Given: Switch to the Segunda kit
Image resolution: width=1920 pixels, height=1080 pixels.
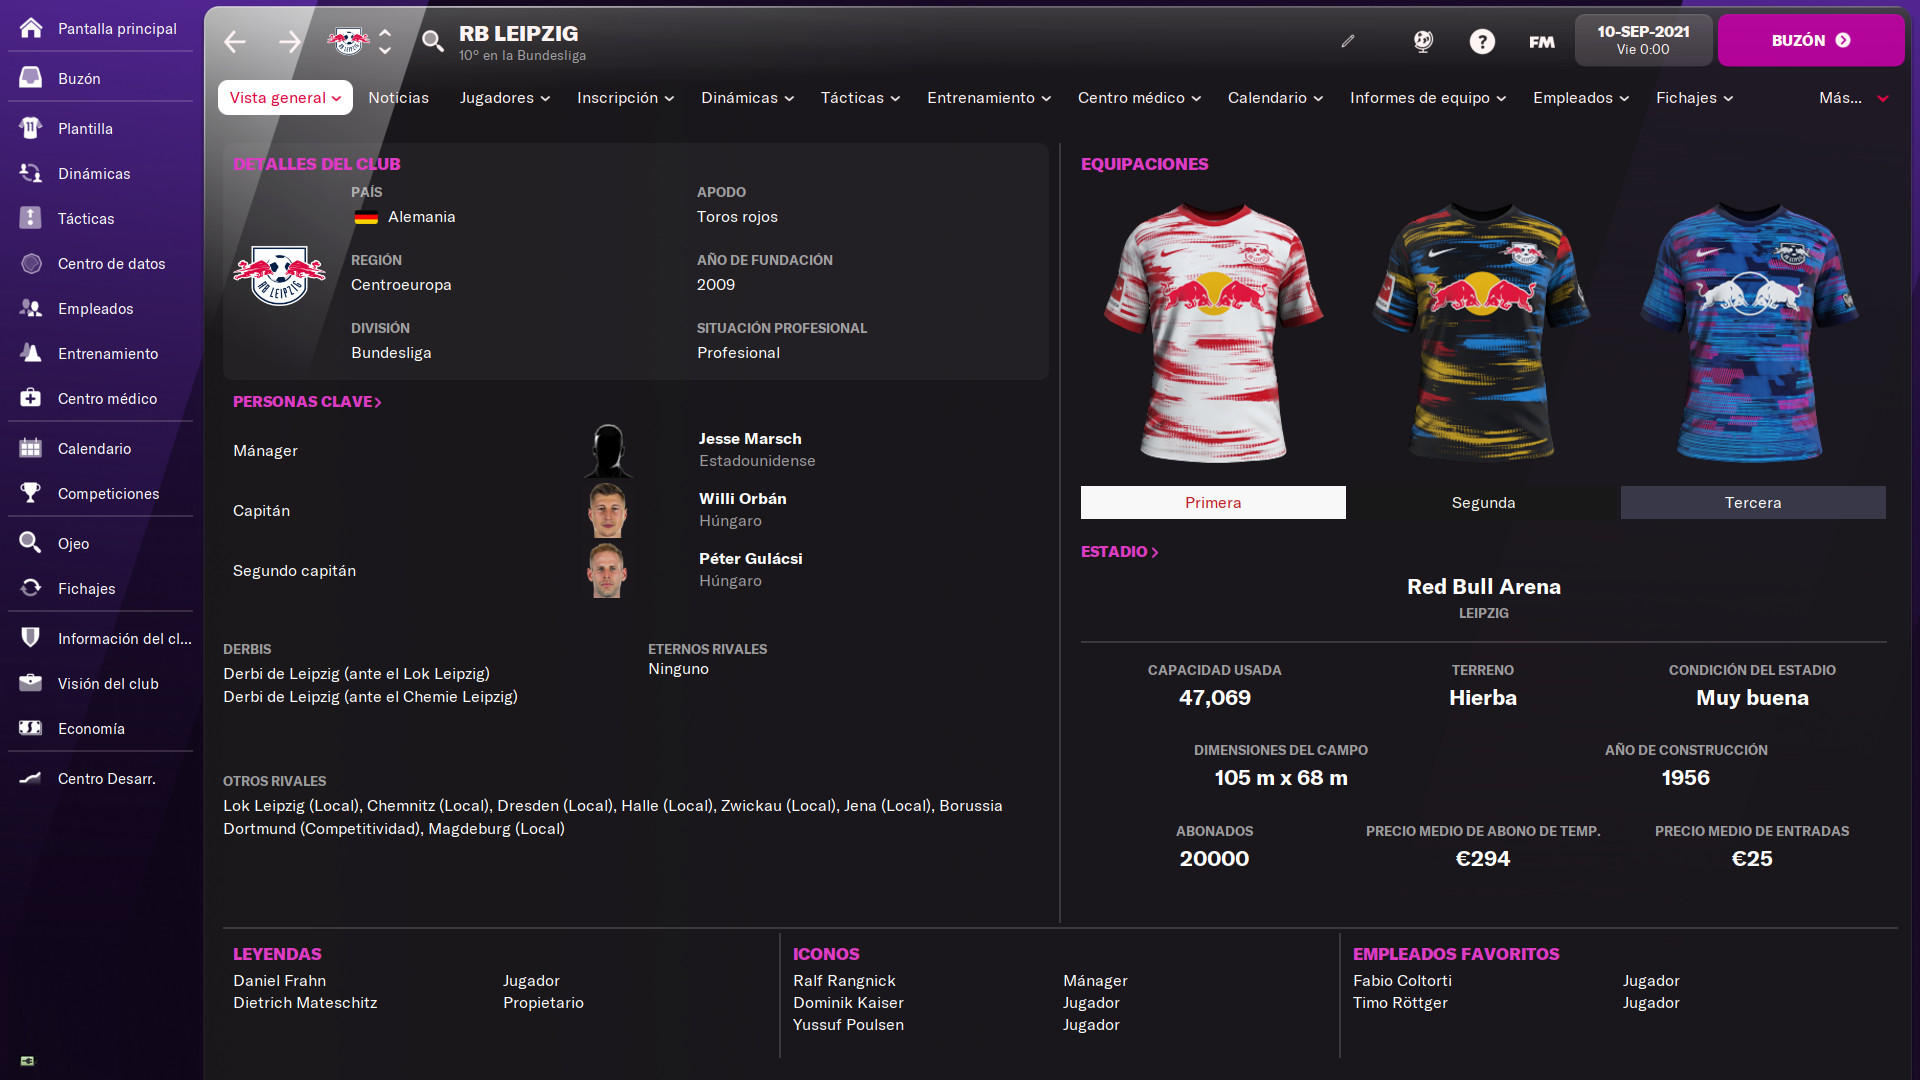Looking at the screenshot, I should (1483, 502).
